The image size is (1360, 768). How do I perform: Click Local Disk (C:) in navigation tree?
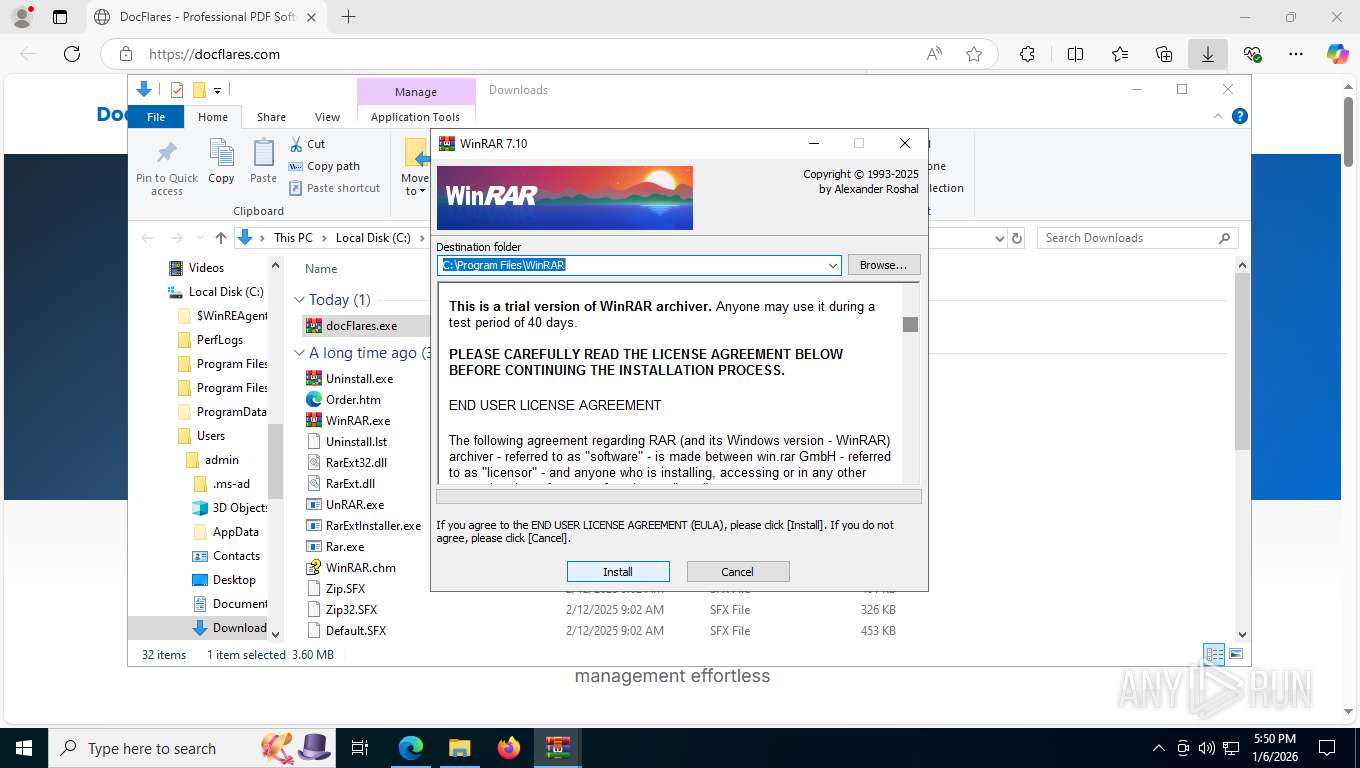click(x=226, y=292)
